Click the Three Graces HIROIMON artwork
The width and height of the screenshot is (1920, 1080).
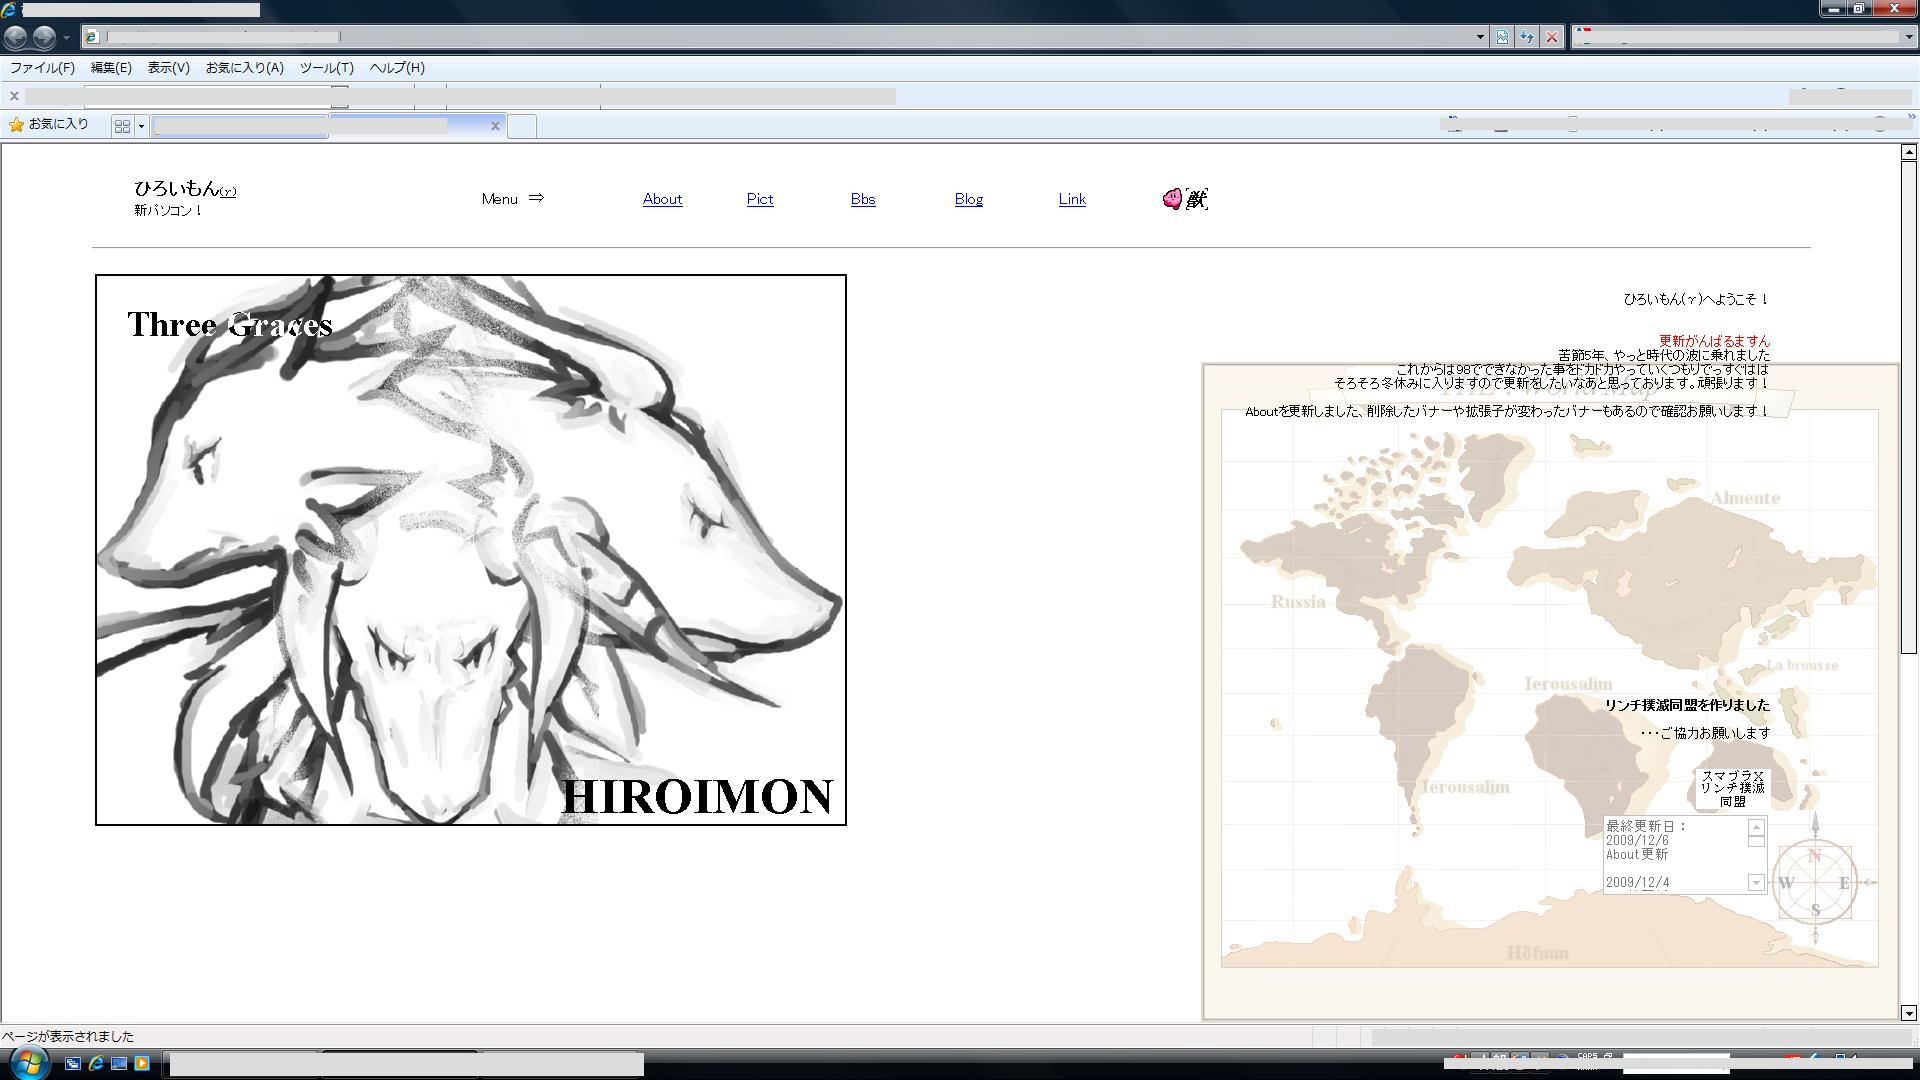pyautogui.click(x=470, y=550)
